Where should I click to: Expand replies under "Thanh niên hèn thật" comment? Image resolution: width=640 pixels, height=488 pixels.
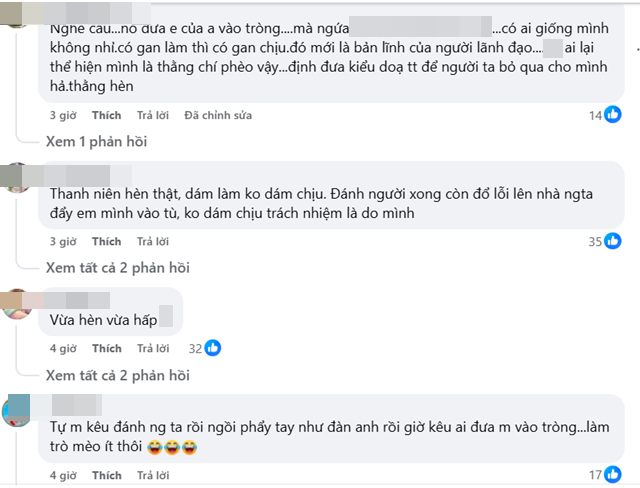[x=117, y=268]
